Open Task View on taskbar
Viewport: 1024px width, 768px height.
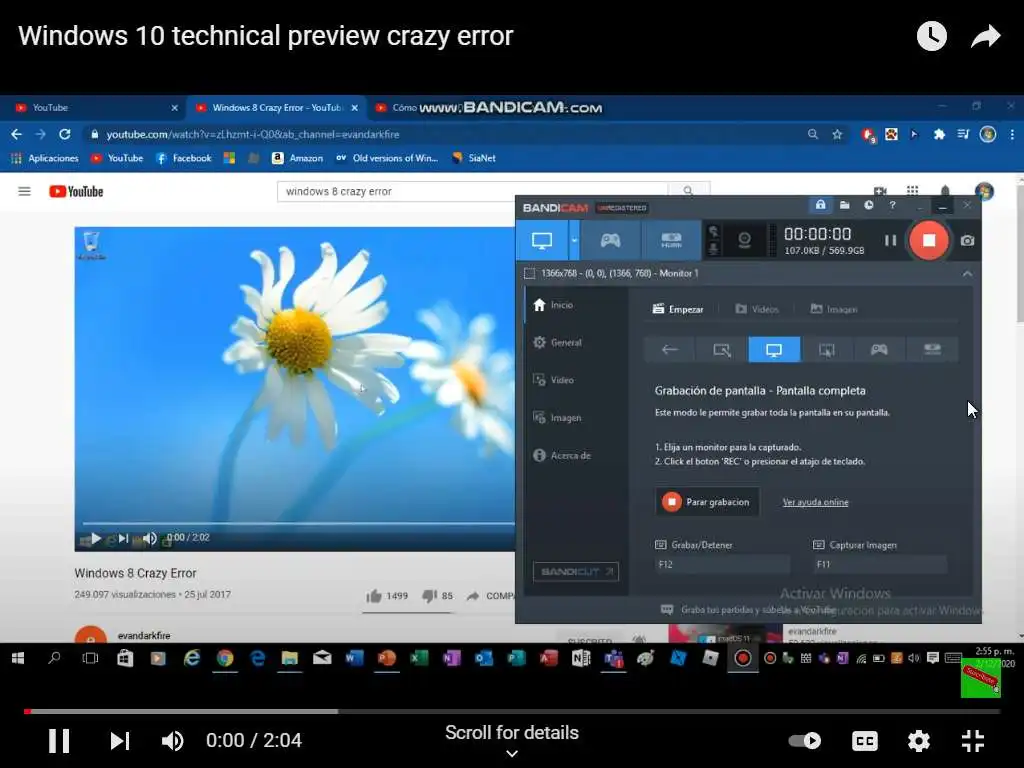(x=90, y=658)
